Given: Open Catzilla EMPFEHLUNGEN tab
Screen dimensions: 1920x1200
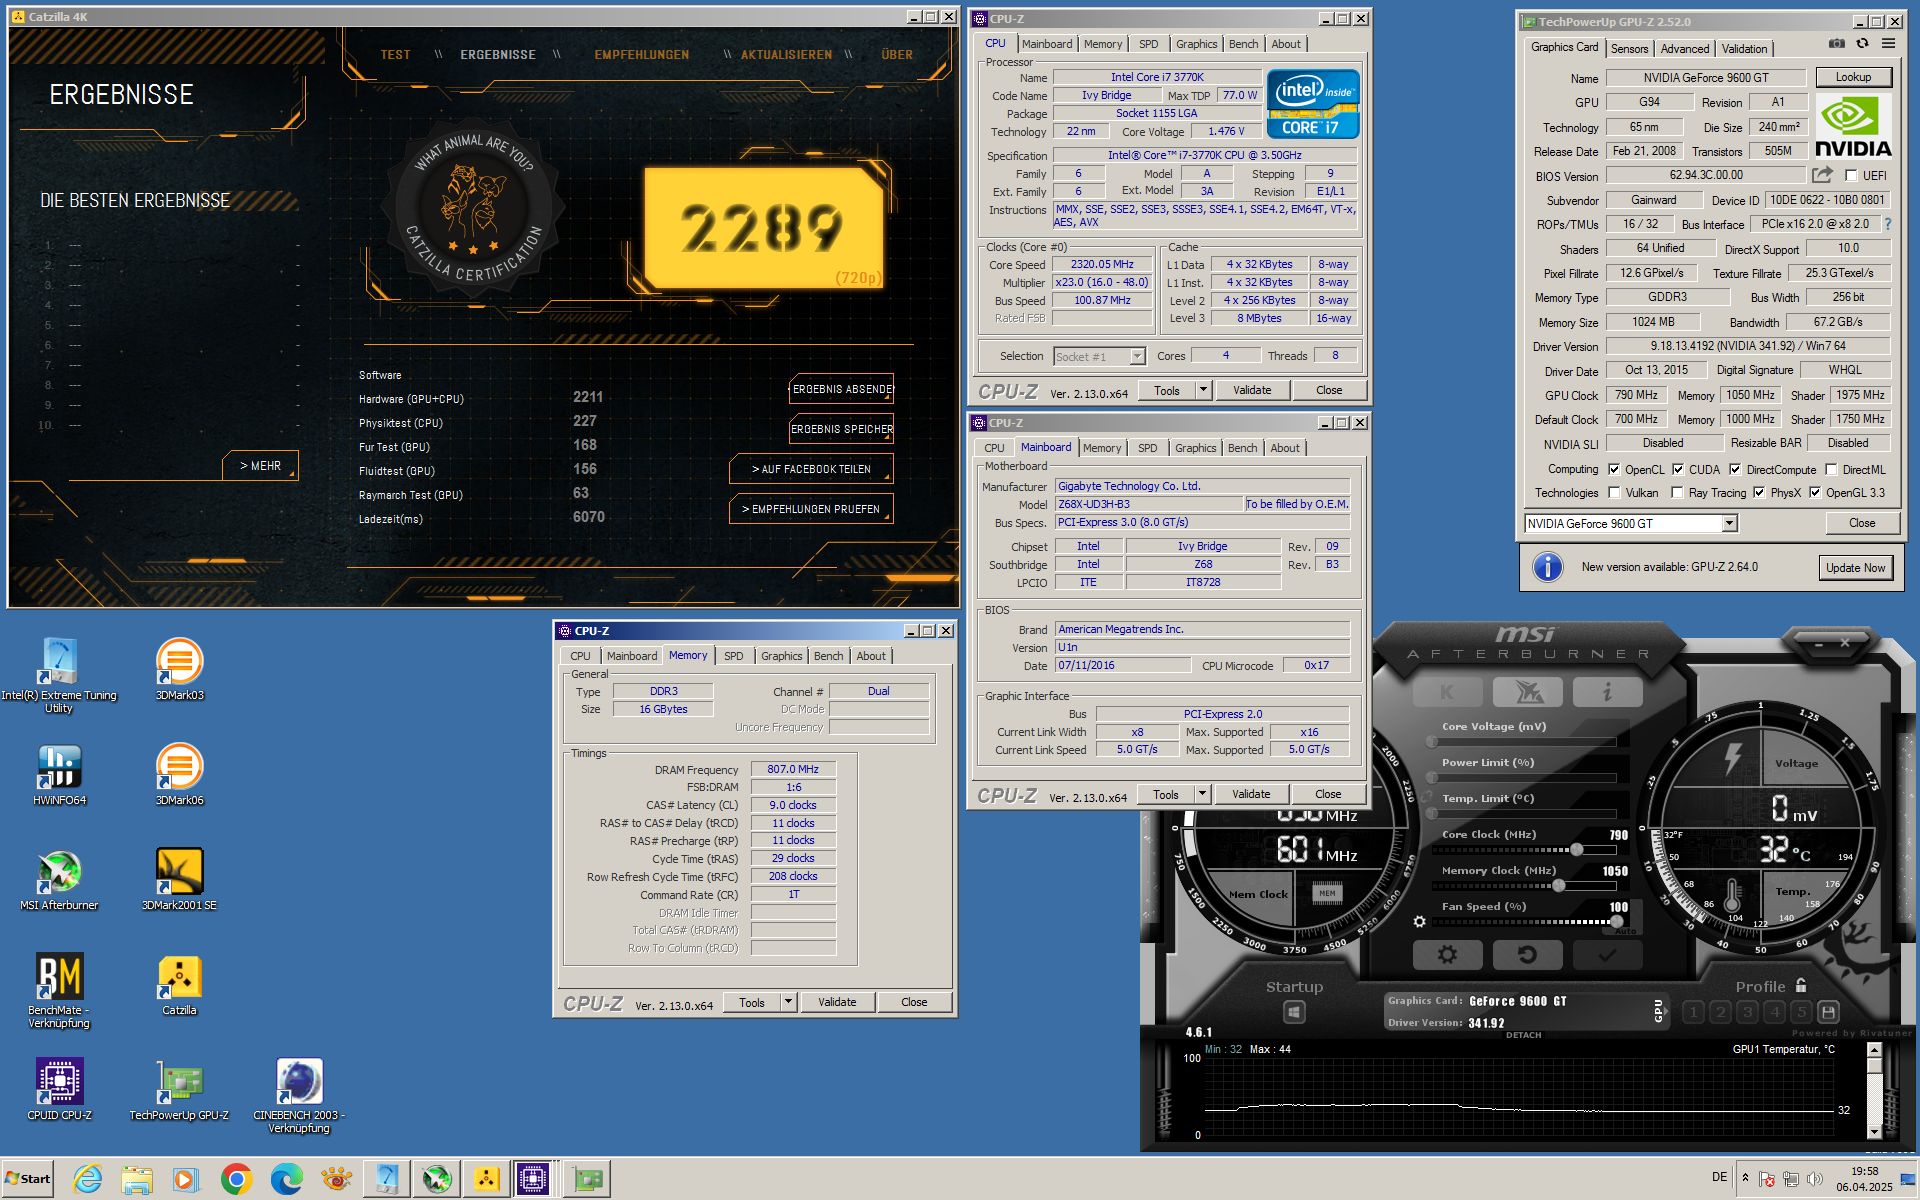Looking at the screenshot, I should (641, 55).
